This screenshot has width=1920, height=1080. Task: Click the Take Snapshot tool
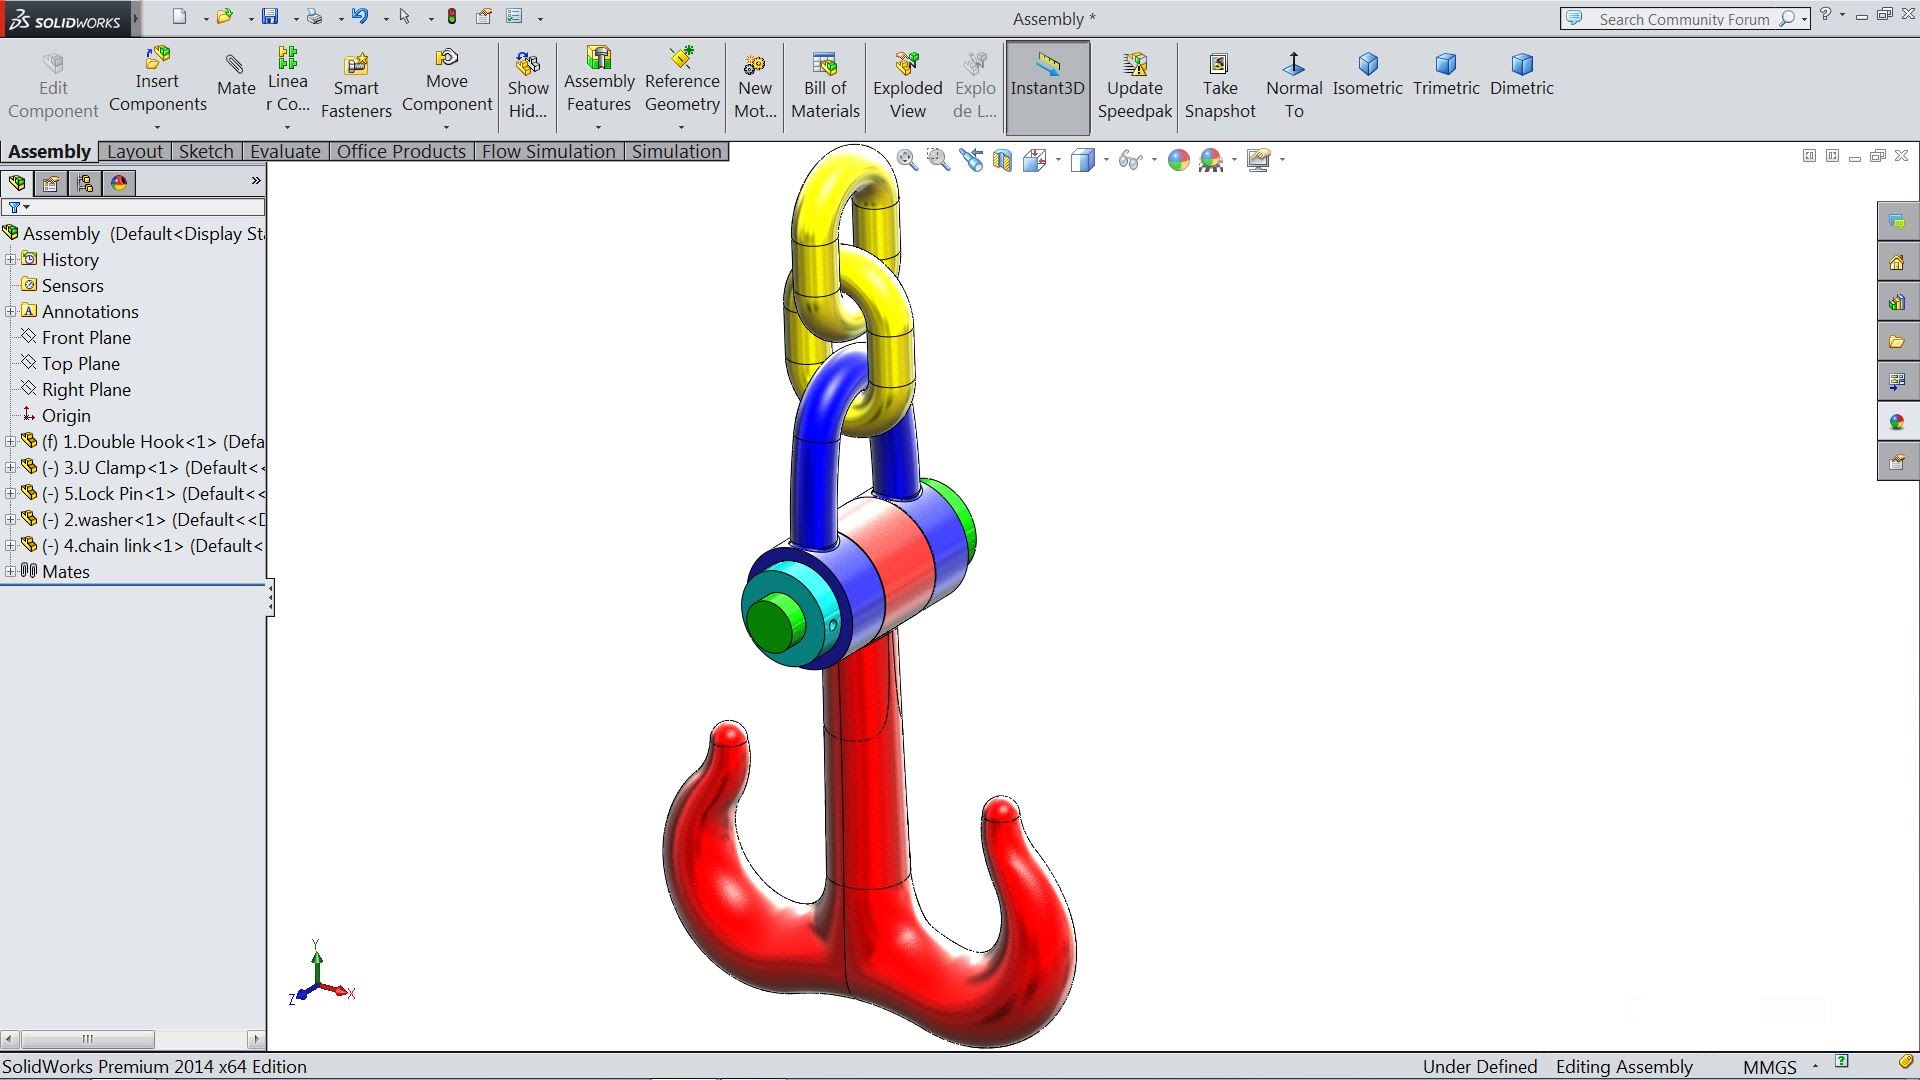pos(1220,85)
